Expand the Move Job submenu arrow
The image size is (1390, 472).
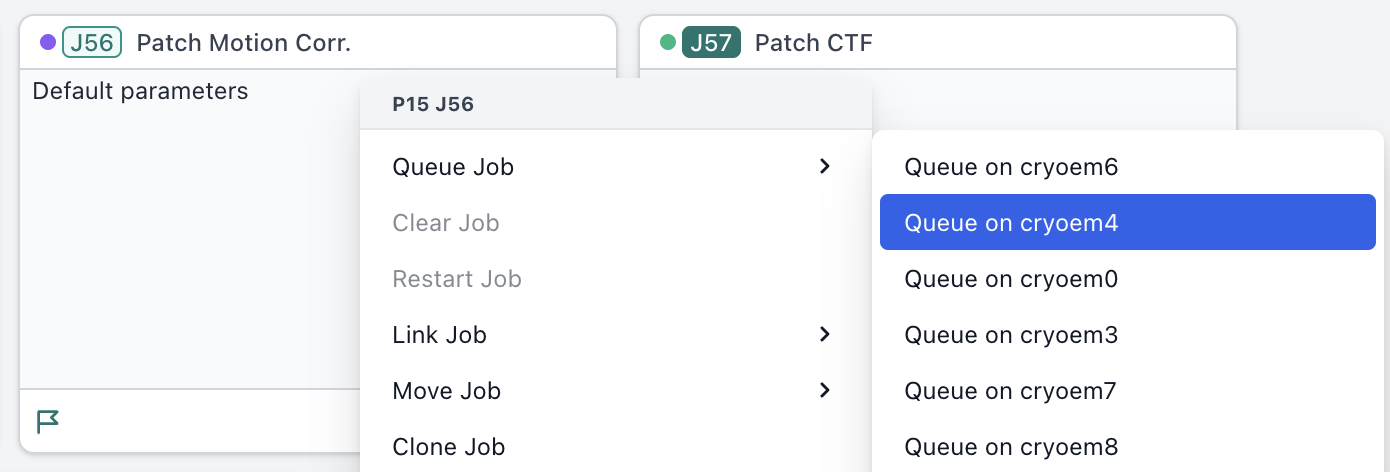(x=824, y=390)
